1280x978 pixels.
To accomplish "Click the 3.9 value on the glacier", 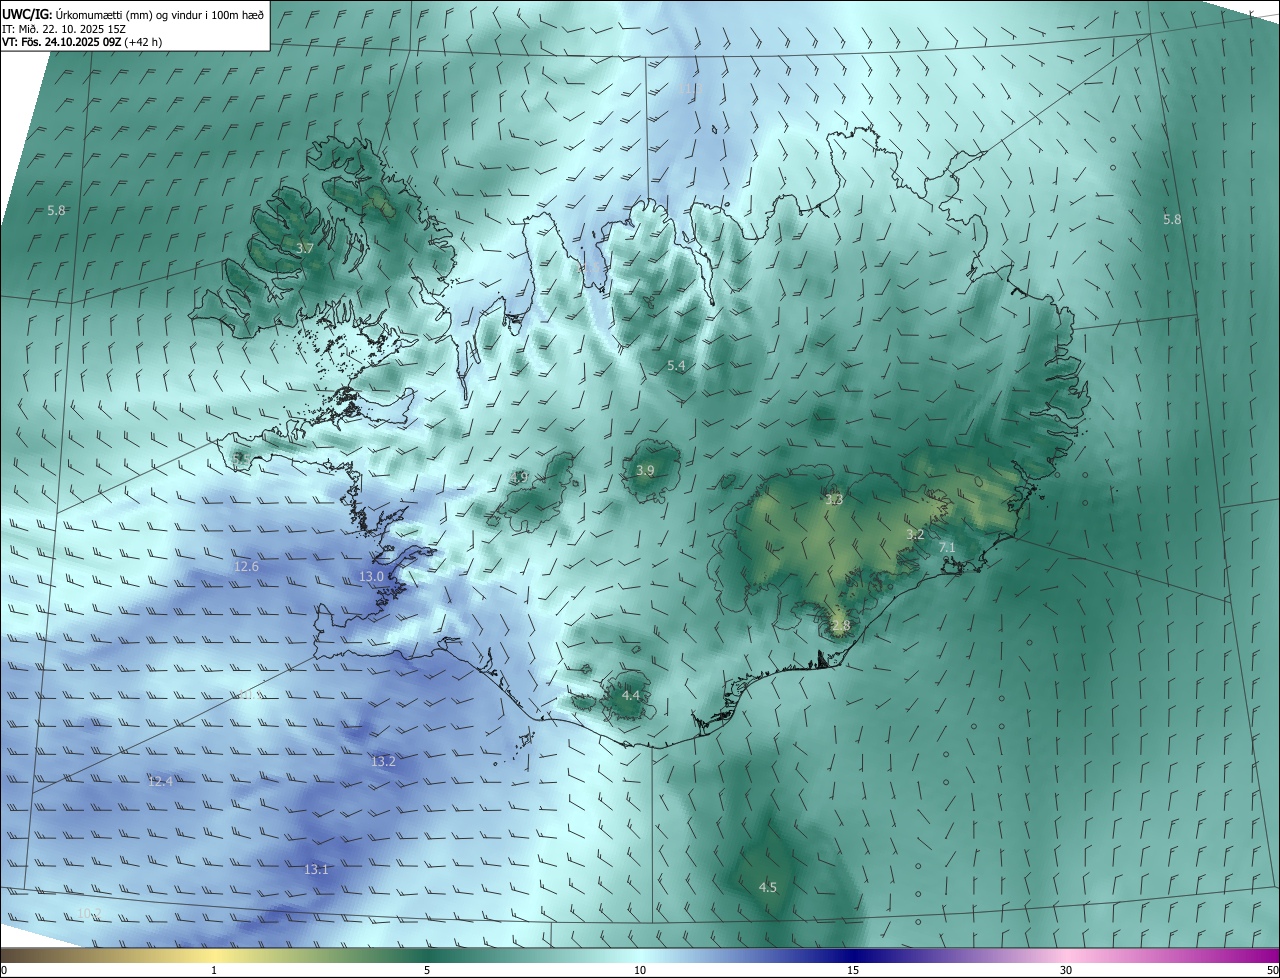I will [x=645, y=470].
